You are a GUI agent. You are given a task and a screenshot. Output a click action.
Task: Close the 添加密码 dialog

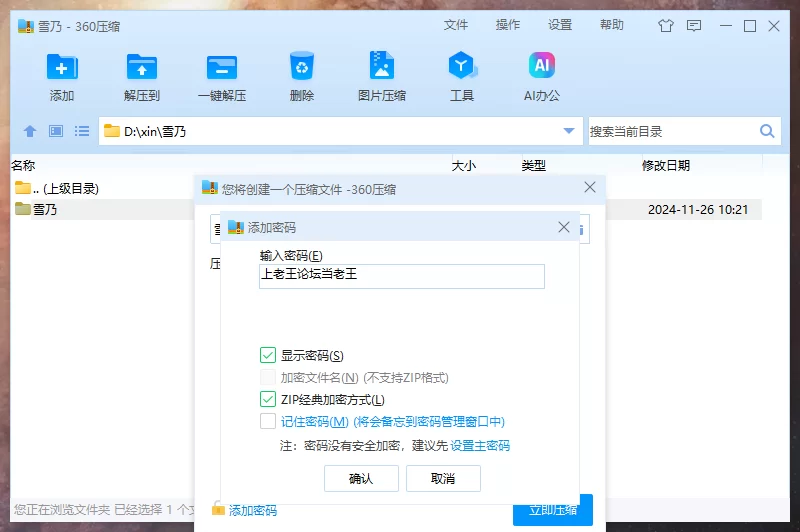pyautogui.click(x=564, y=228)
